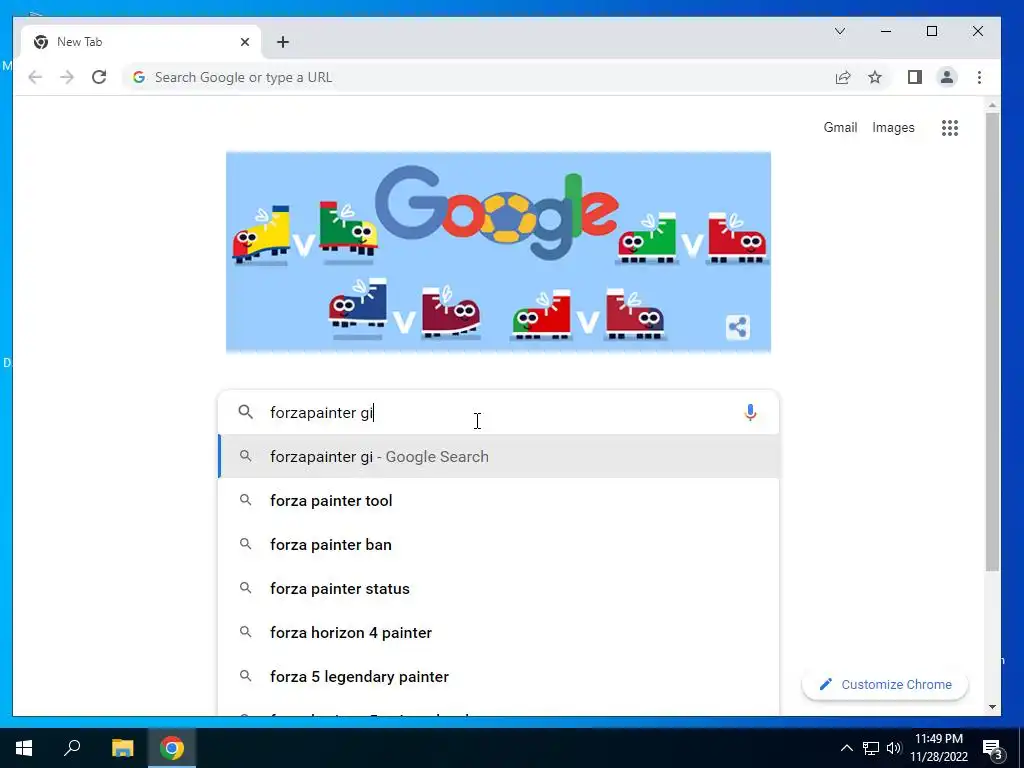
Task: Open the tab search chevron dropdown
Action: click(840, 31)
